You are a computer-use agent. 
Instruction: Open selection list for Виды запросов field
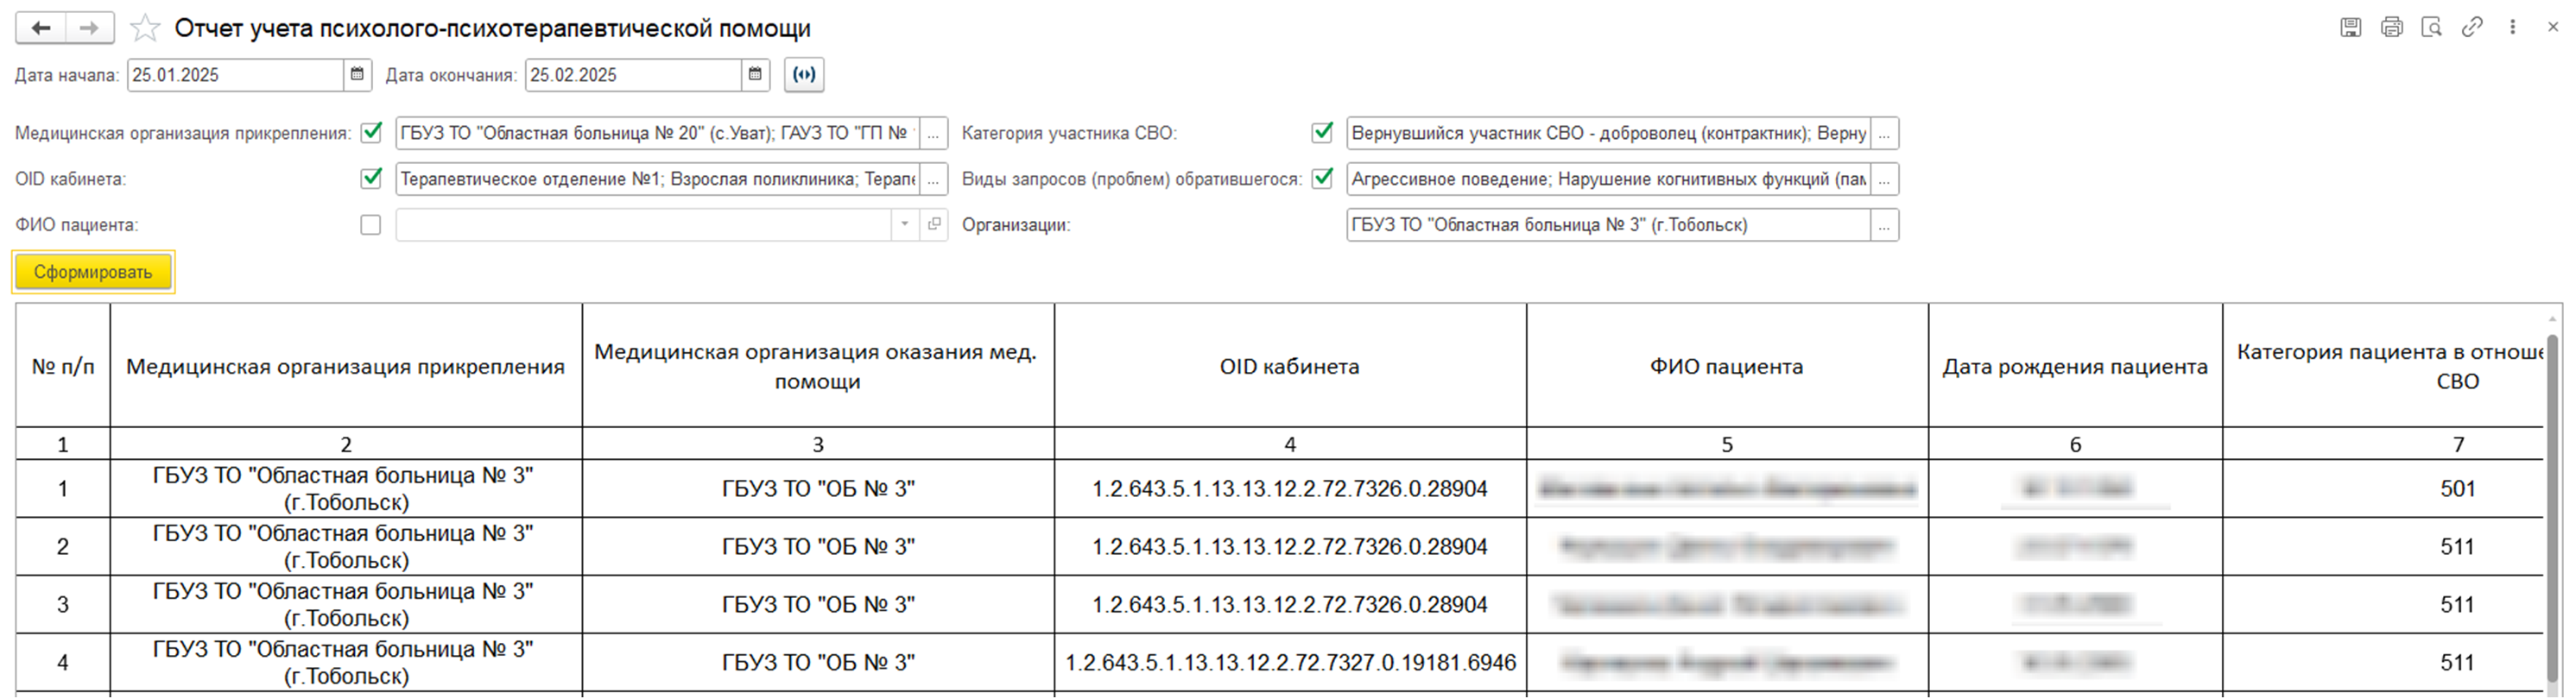(1884, 179)
